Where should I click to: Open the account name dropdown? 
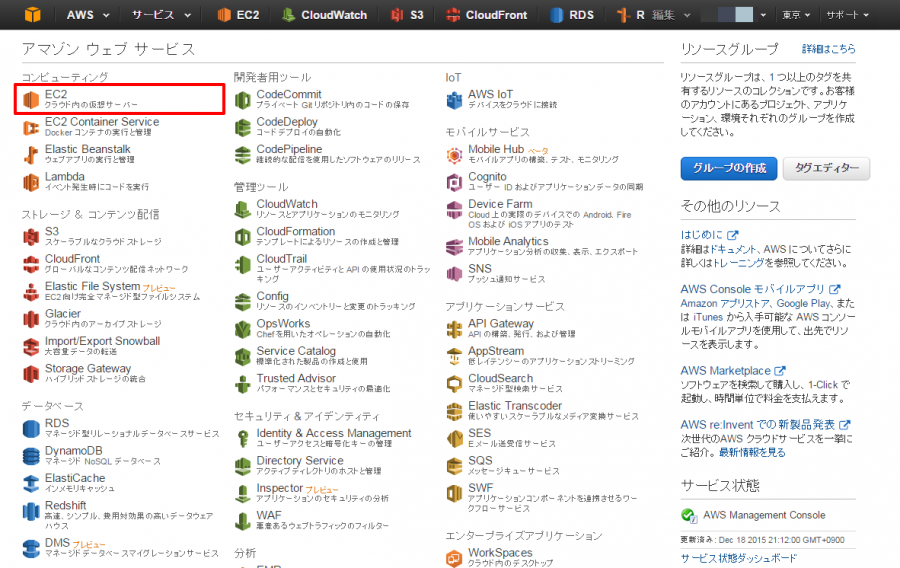pos(734,15)
